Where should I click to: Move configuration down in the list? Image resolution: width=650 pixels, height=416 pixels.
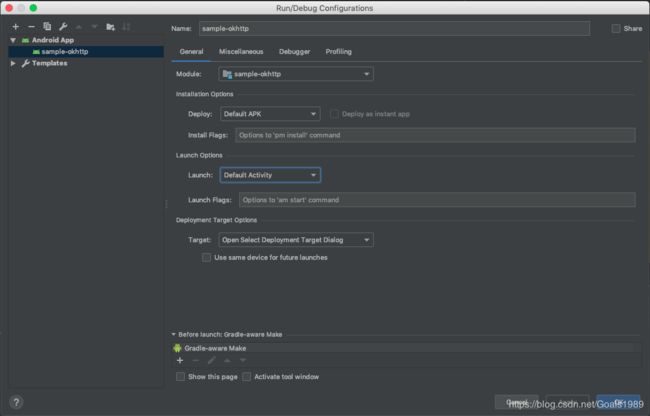[x=95, y=27]
